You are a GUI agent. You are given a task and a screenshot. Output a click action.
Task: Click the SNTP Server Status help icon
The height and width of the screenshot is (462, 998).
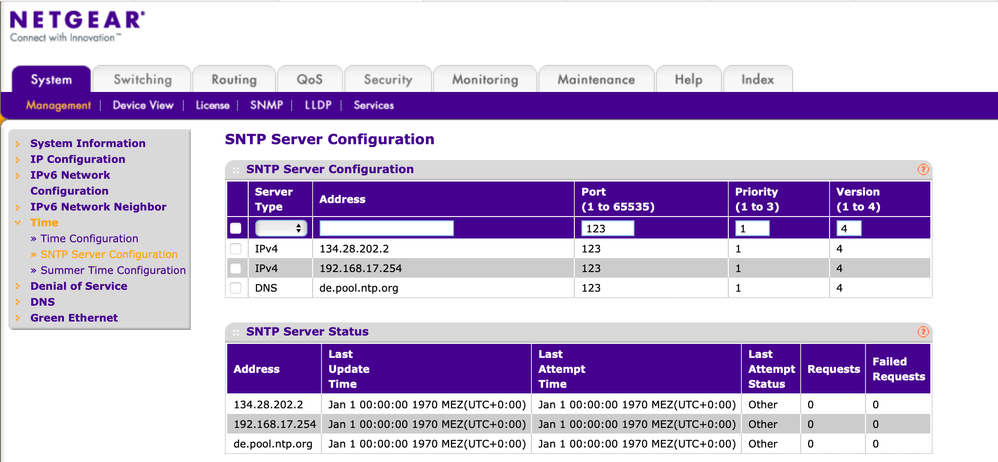click(x=923, y=332)
